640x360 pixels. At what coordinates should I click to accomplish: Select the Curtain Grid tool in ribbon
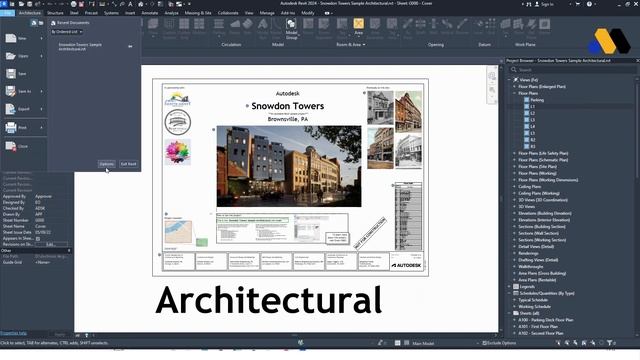(x=184, y=28)
